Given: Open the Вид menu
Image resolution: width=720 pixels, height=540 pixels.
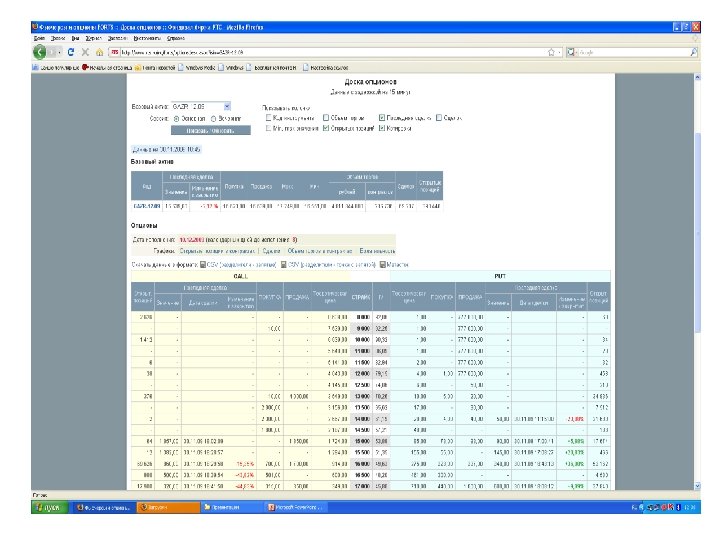Looking at the screenshot, I should point(76,38).
